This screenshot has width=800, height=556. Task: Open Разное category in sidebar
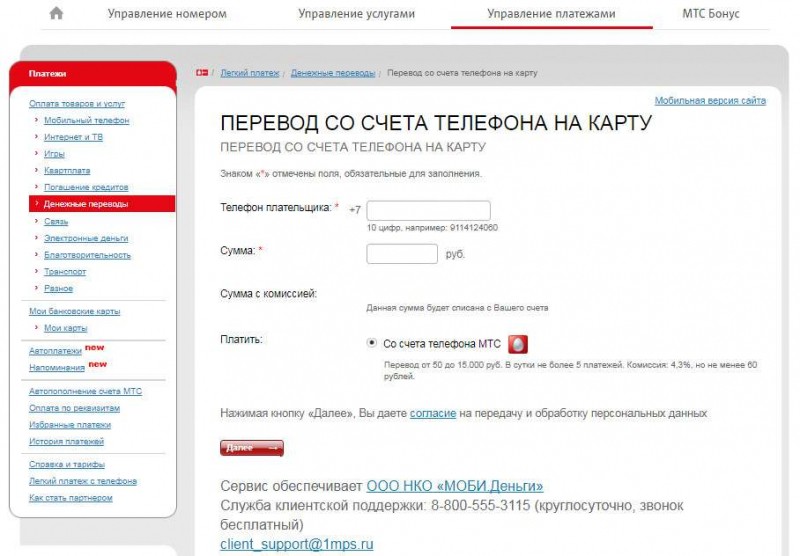58,289
